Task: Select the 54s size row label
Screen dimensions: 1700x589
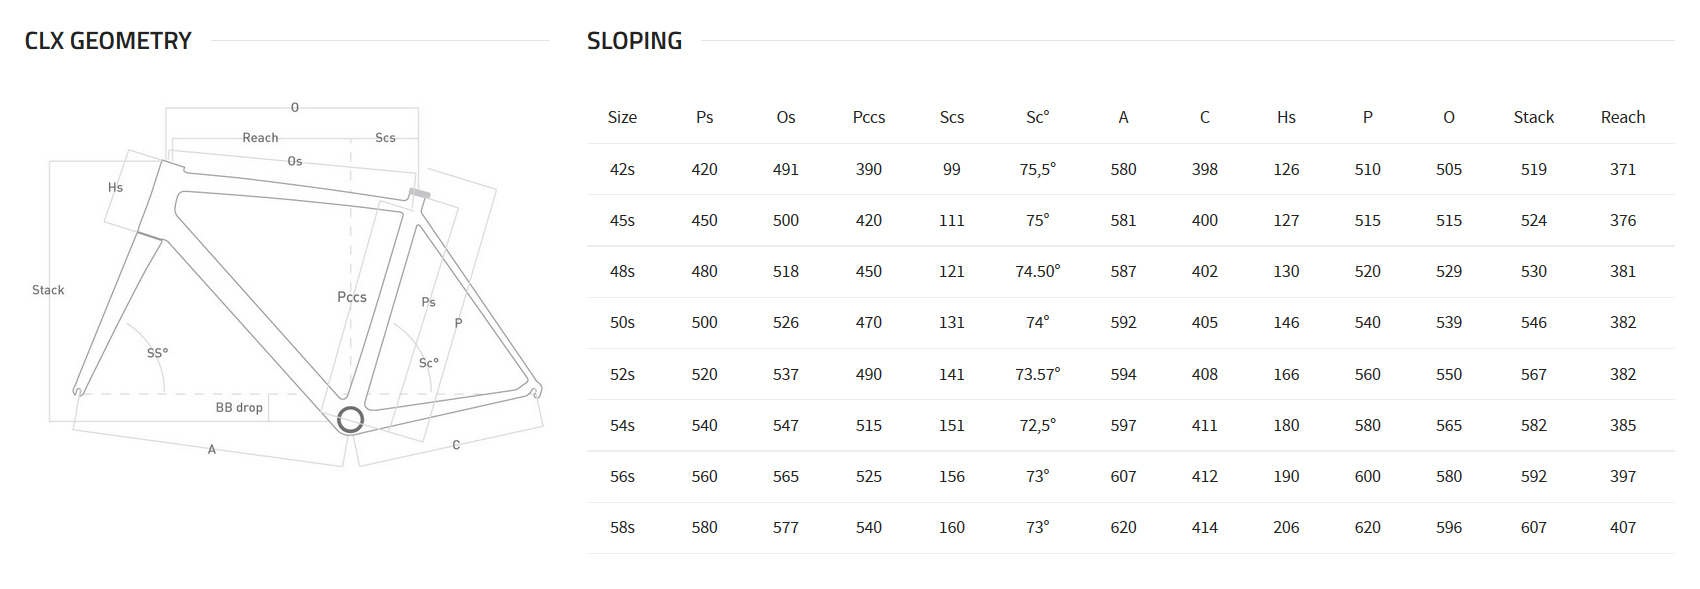Action: (622, 425)
